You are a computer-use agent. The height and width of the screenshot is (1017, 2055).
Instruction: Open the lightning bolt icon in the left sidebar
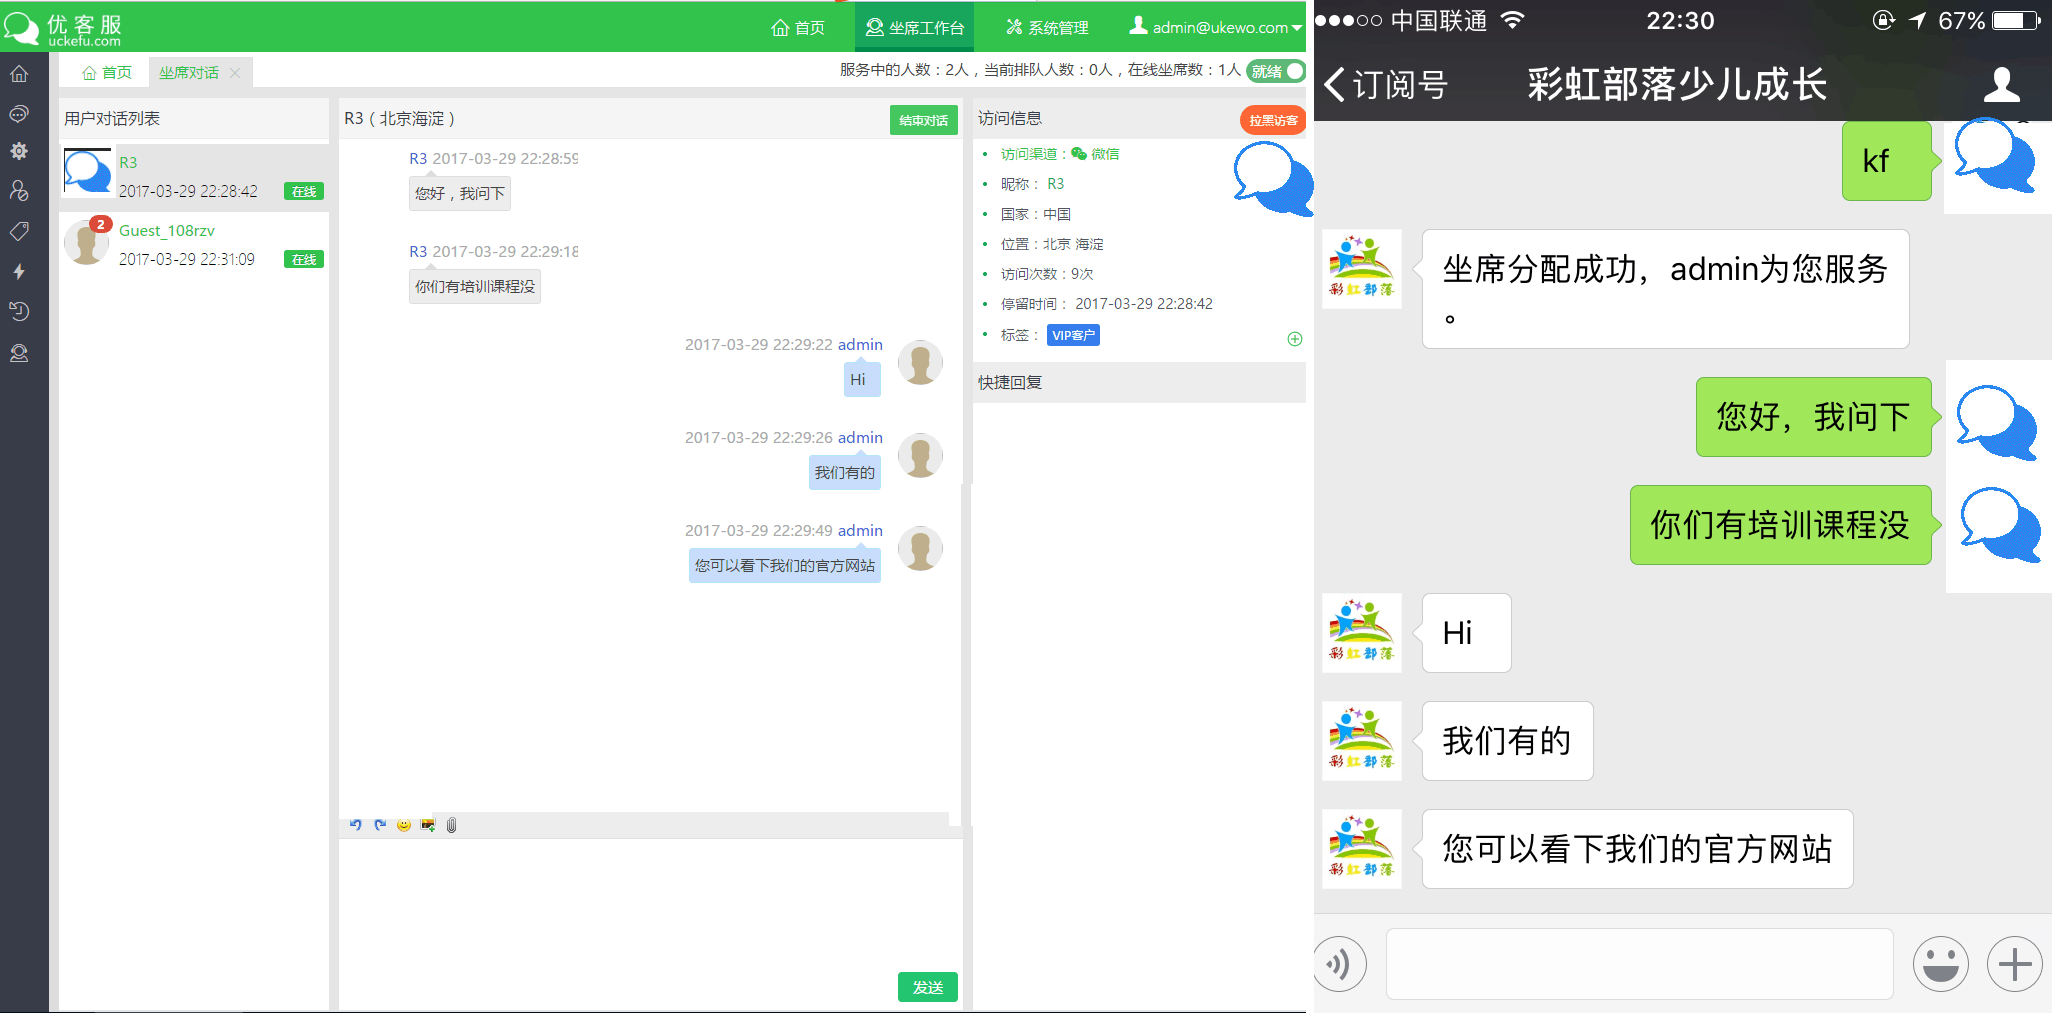[x=19, y=271]
